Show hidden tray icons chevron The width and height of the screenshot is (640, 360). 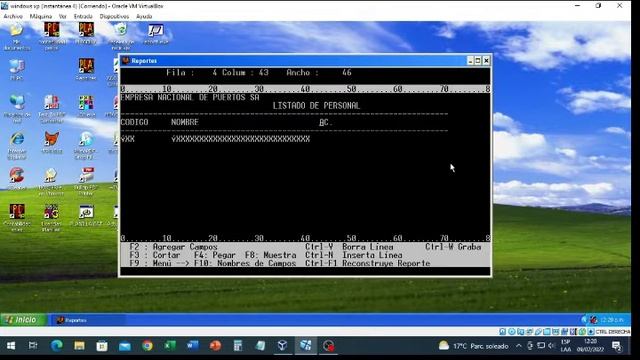point(519,346)
